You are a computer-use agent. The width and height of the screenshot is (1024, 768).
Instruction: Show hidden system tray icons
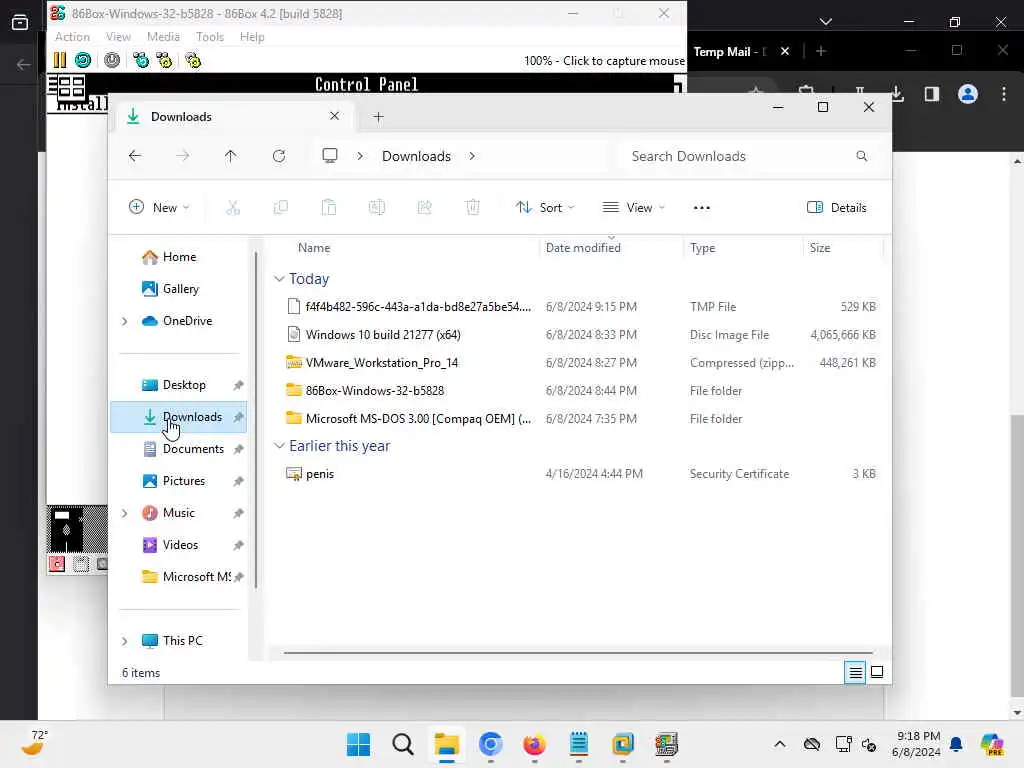780,744
